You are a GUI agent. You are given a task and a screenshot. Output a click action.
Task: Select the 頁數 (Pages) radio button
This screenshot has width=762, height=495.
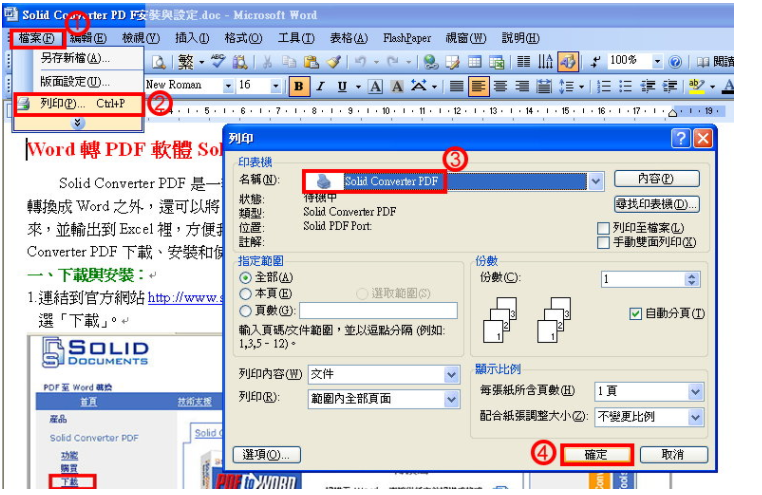245,310
